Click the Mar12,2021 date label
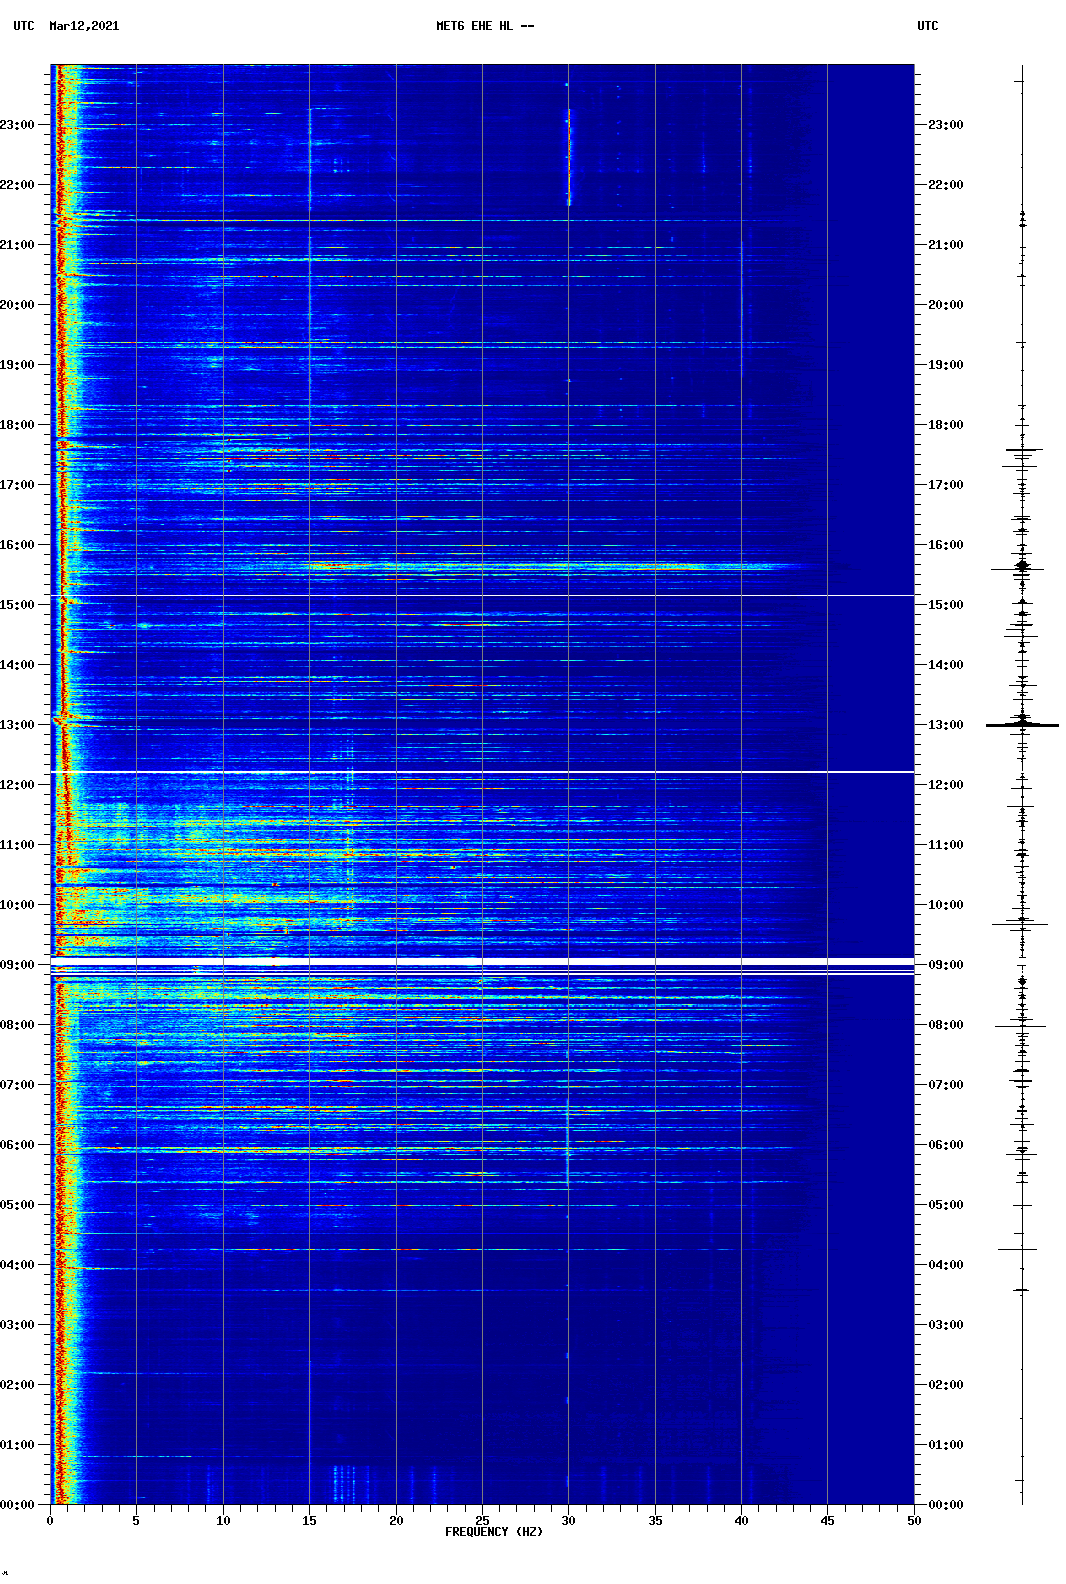The image size is (1066, 1584). coord(84,26)
